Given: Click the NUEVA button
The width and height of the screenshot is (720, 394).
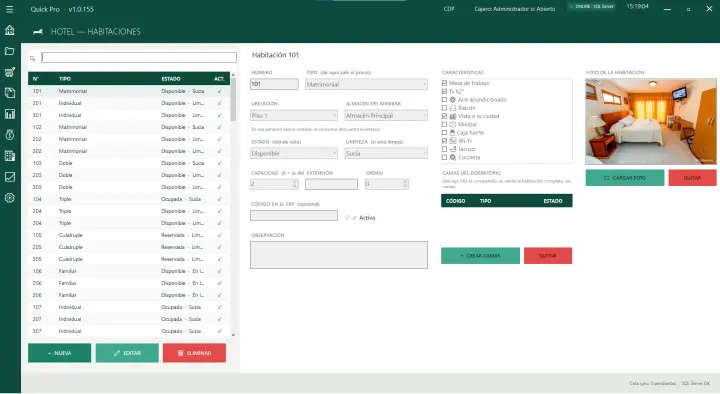Looking at the screenshot, I should pyautogui.click(x=59, y=353).
